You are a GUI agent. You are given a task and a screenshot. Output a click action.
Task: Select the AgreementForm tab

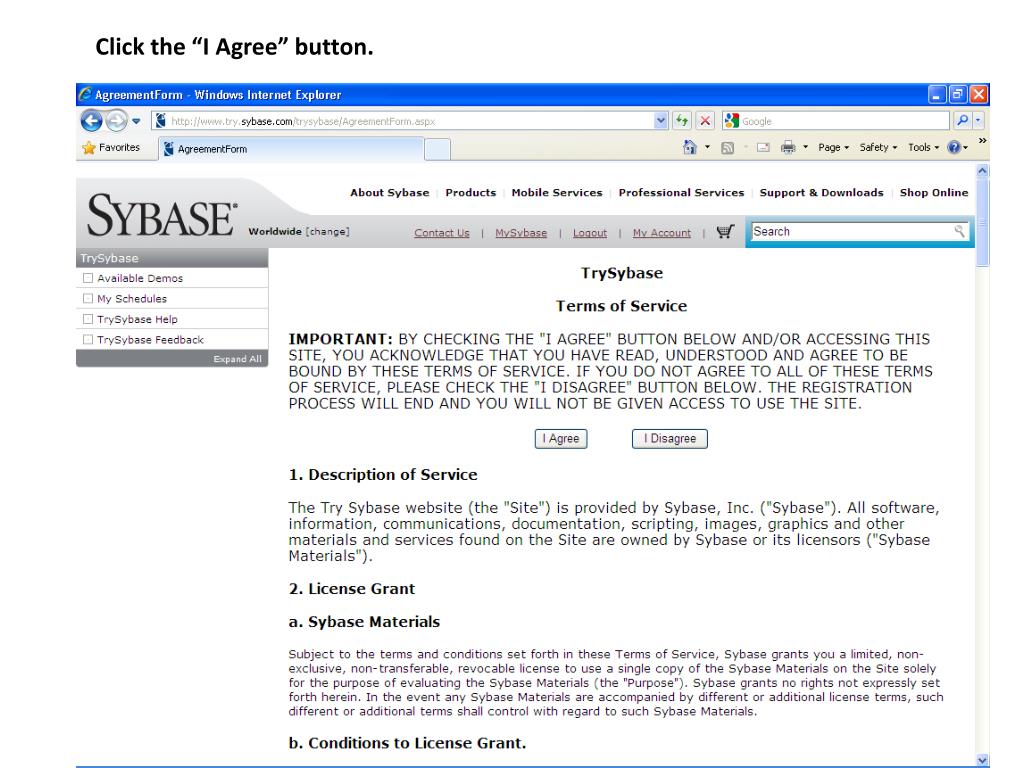pos(291,149)
